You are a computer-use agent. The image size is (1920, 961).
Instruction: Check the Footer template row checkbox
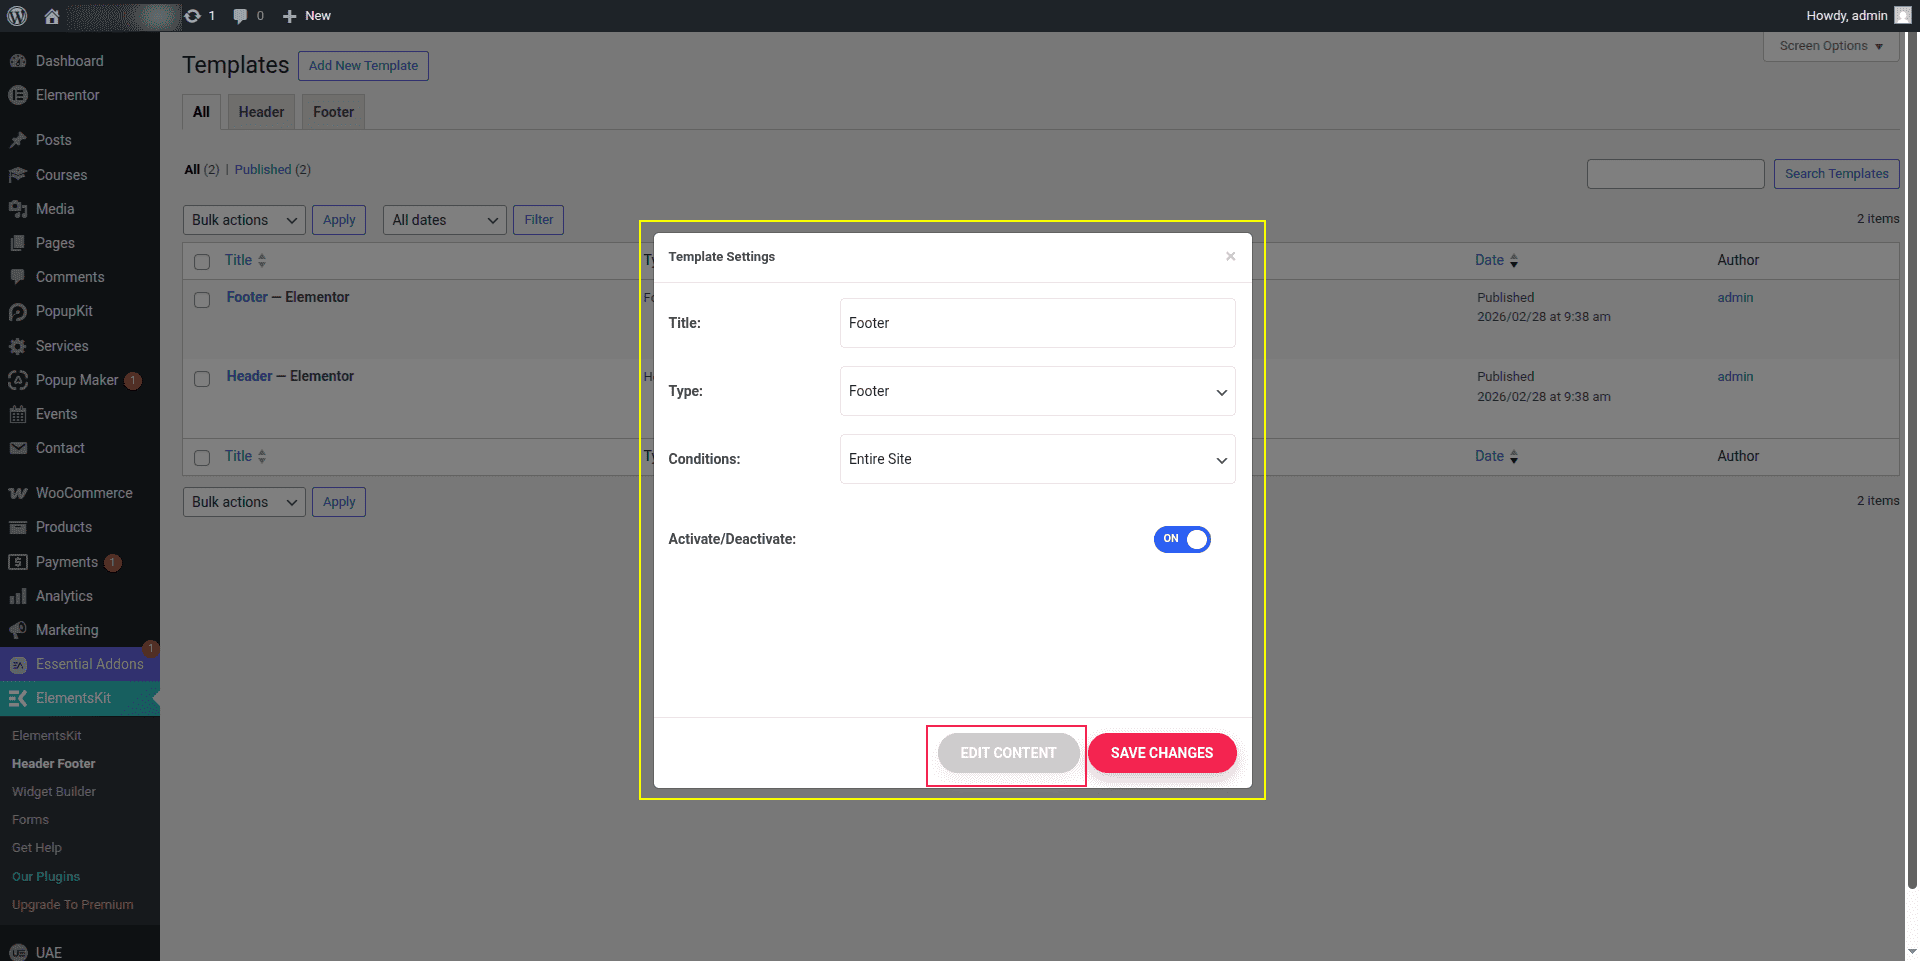click(202, 300)
